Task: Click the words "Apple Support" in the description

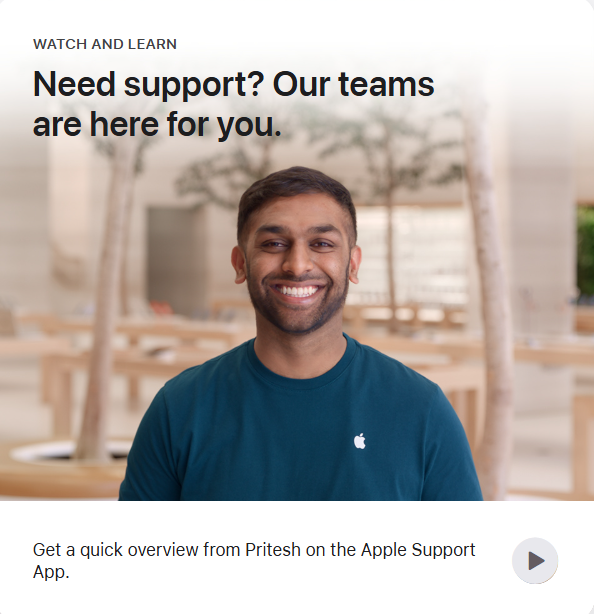Action: (418, 550)
